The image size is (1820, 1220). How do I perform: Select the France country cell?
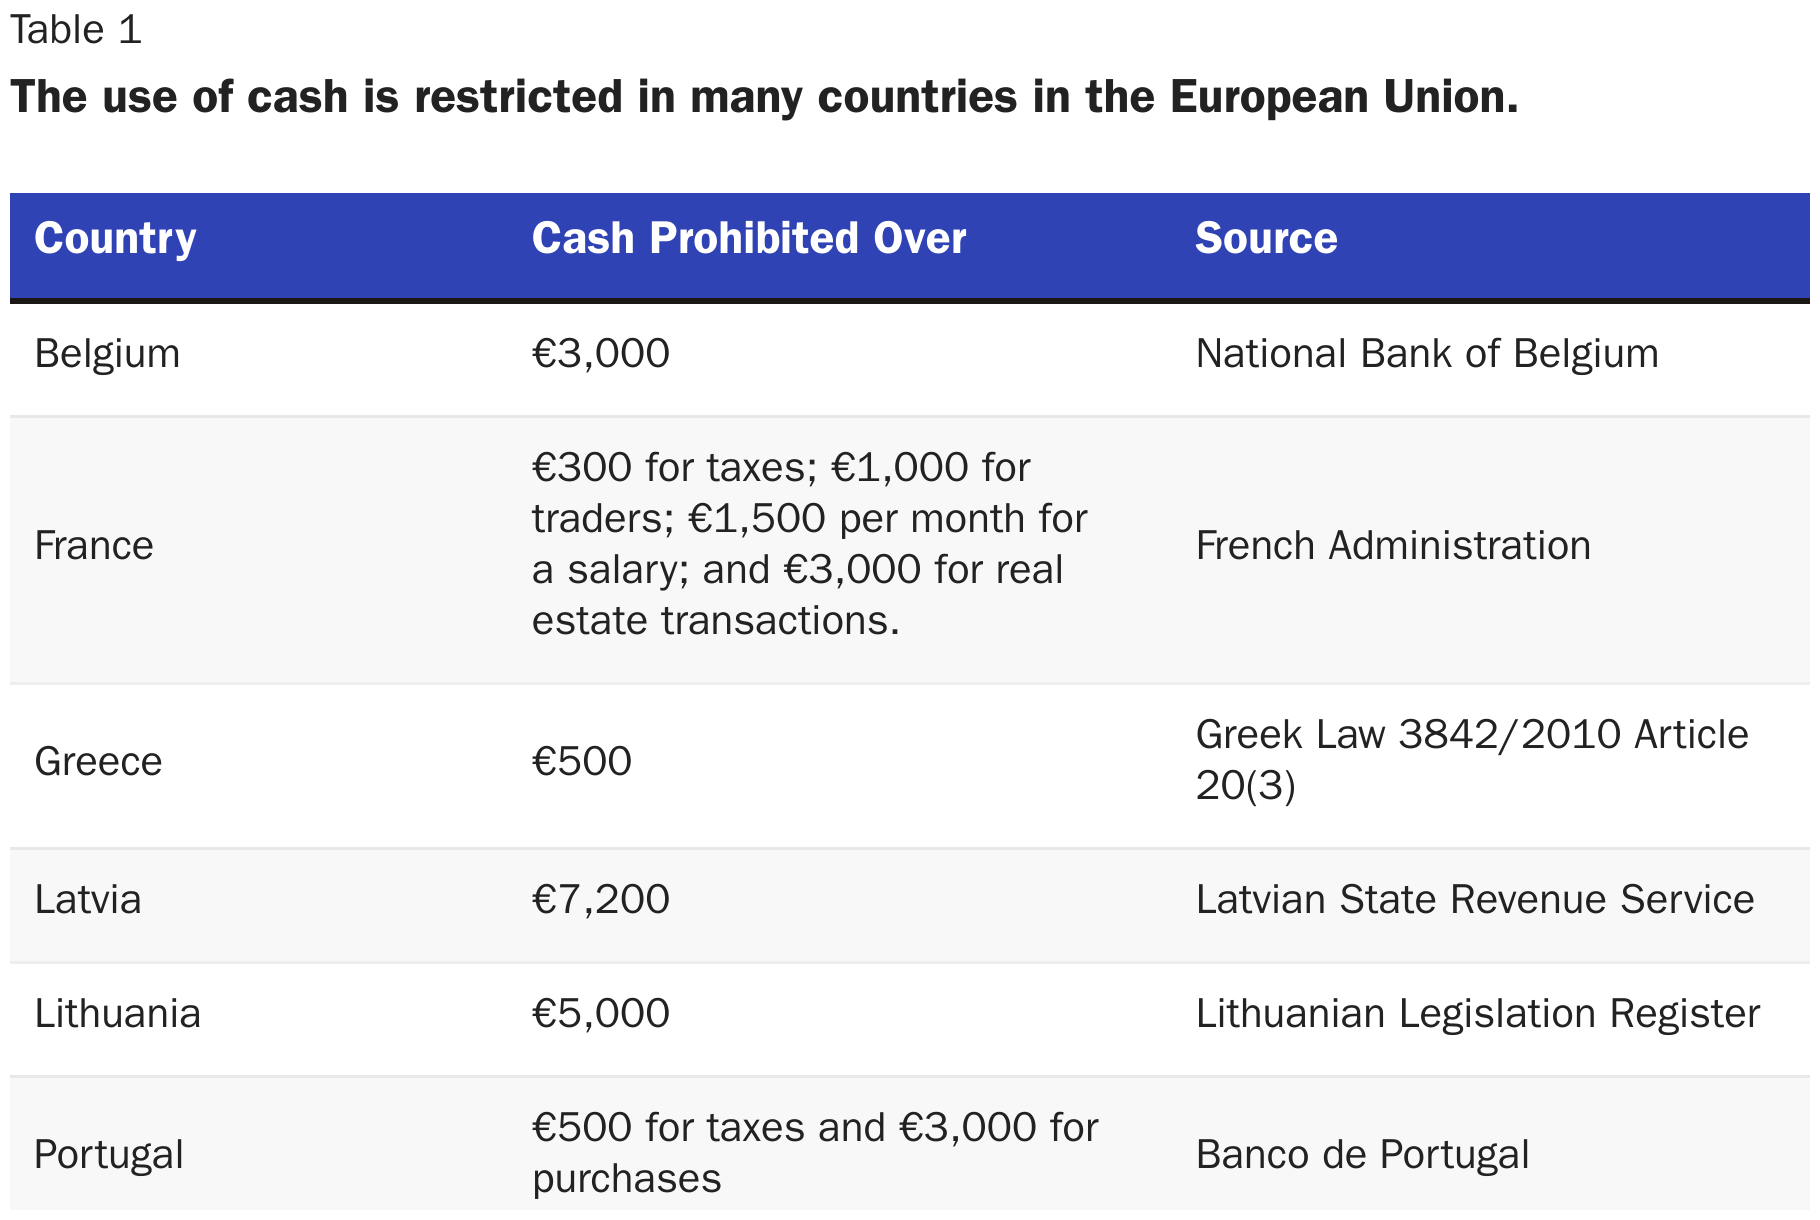click(94, 546)
